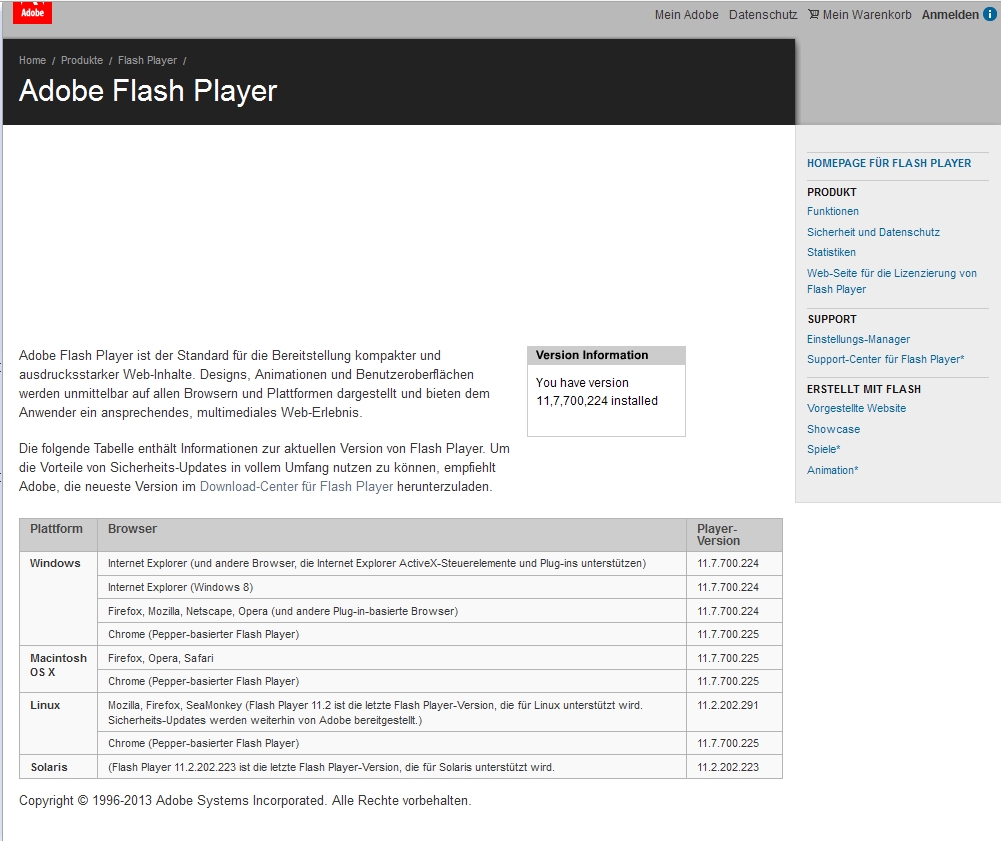
Task: Click the Solaris Flash Player 11.2.202.223 description
Action: [331, 767]
